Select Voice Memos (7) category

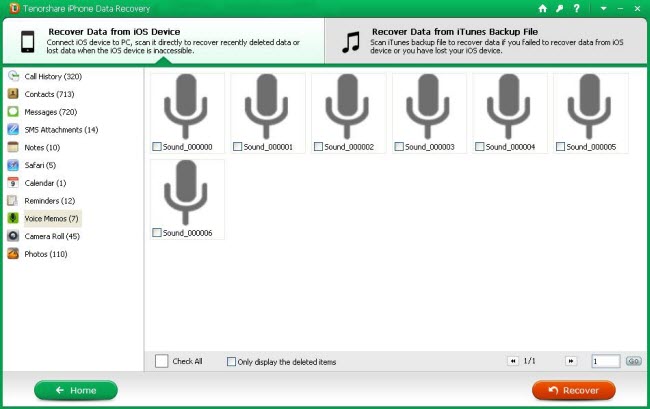coord(51,218)
